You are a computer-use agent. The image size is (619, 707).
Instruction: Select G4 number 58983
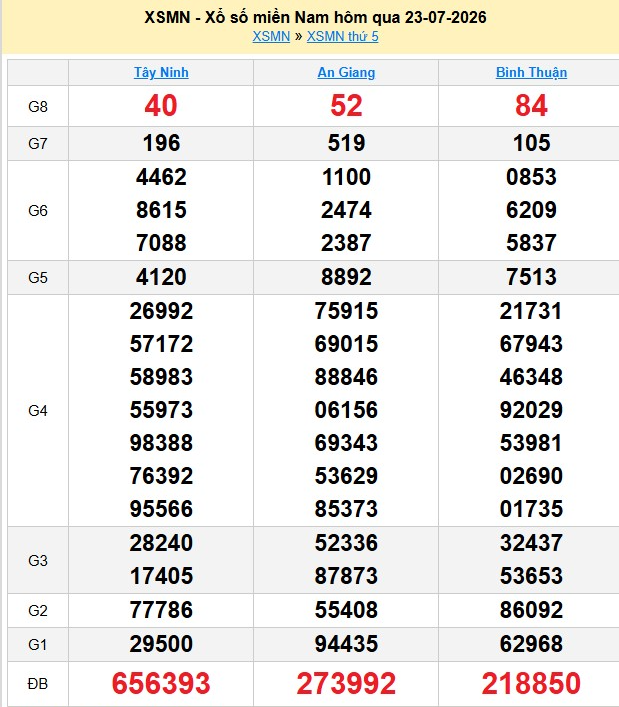(161, 377)
